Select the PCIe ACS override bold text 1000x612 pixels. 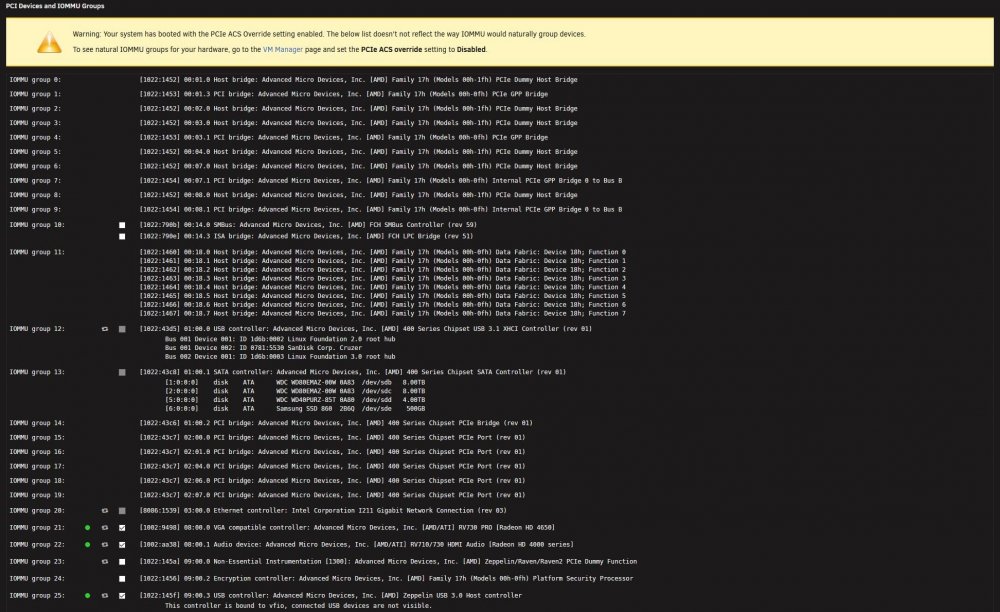tap(392, 50)
